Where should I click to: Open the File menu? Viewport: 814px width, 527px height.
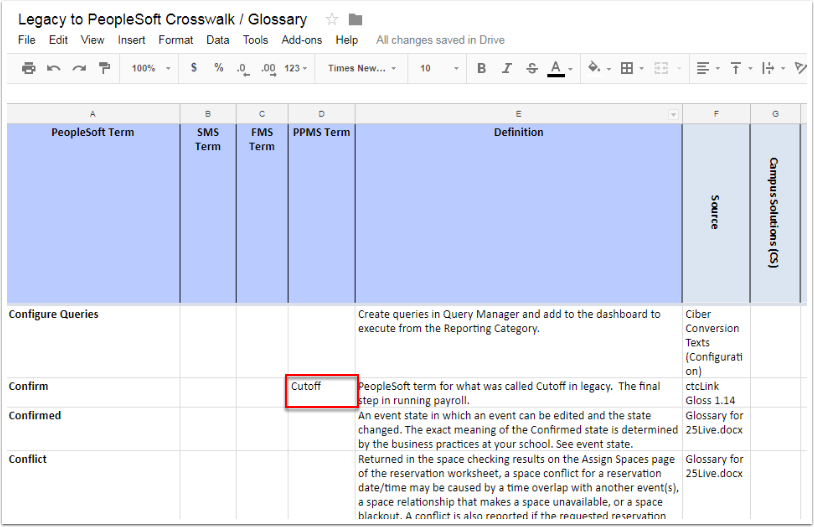click(26, 40)
